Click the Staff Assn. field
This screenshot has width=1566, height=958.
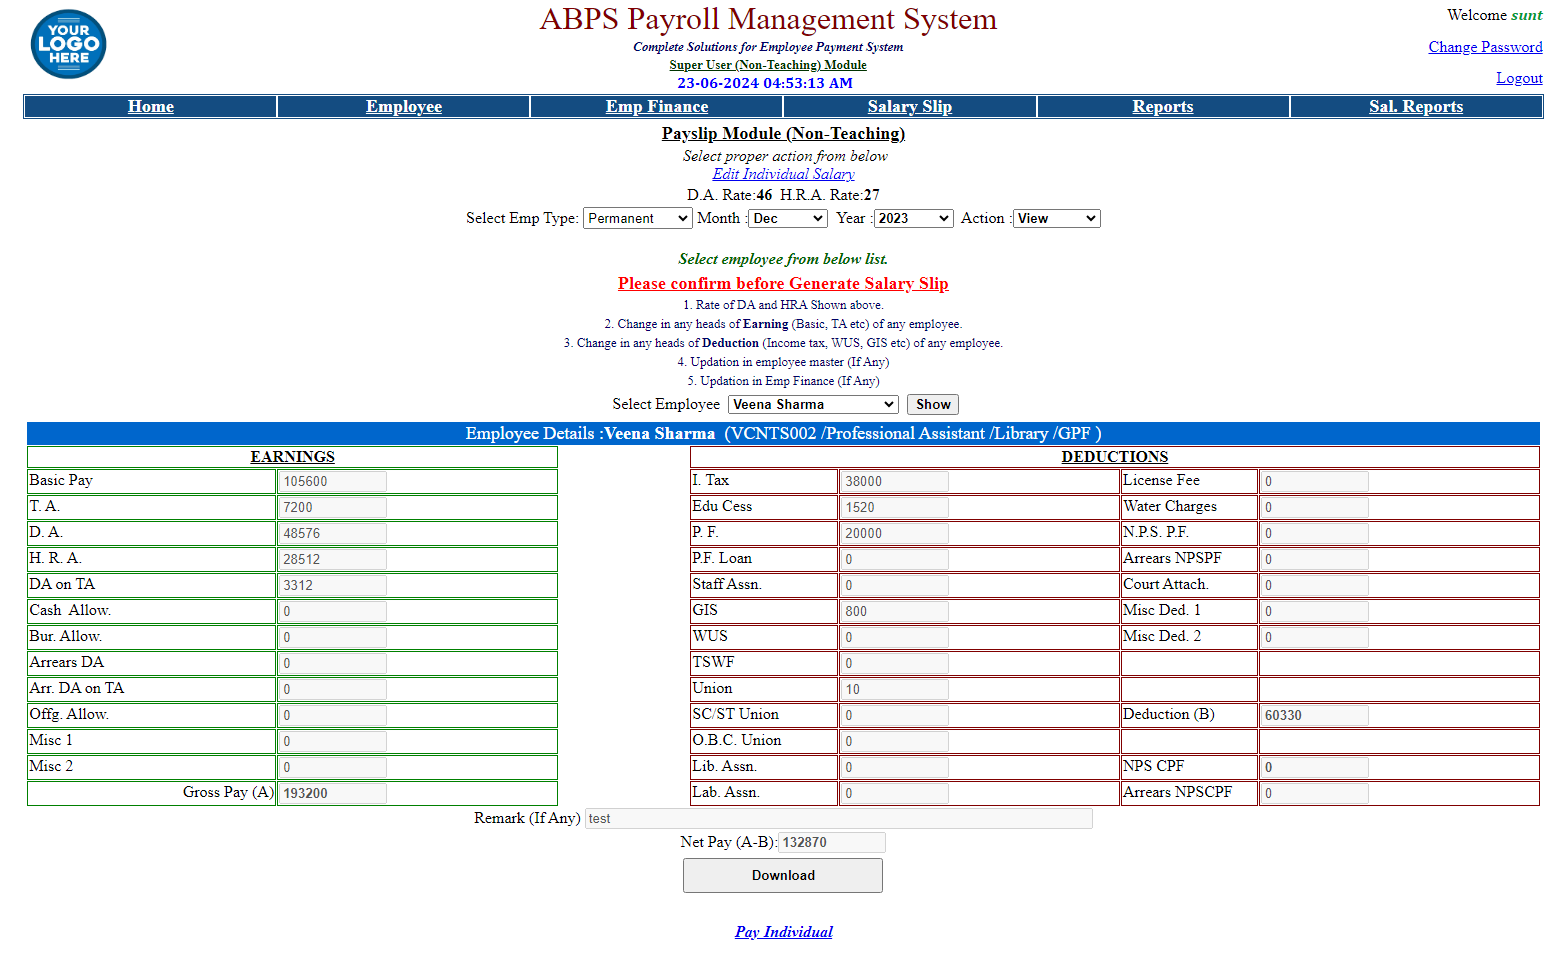tap(894, 585)
